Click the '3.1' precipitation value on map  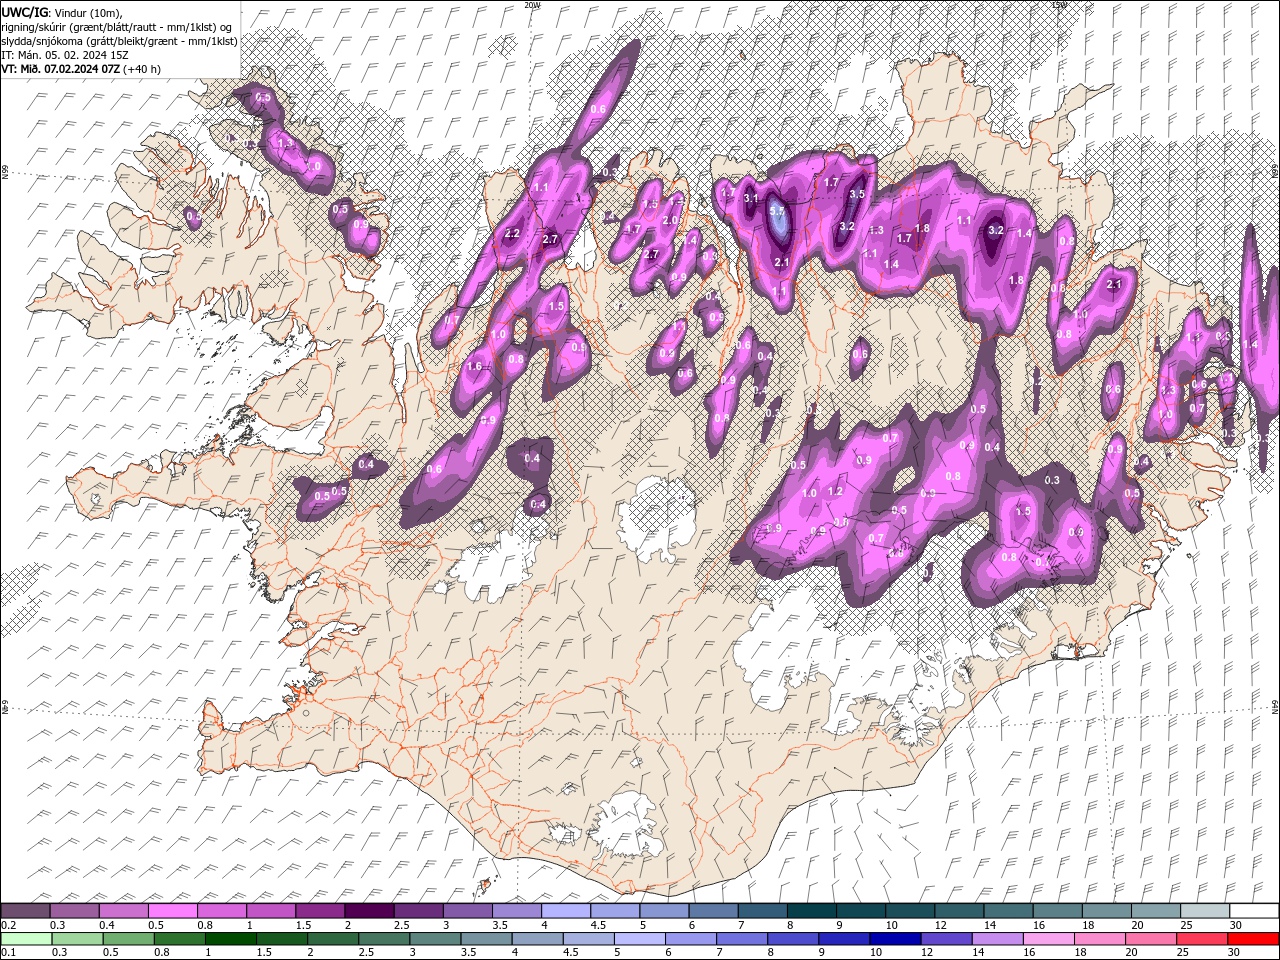(751, 198)
